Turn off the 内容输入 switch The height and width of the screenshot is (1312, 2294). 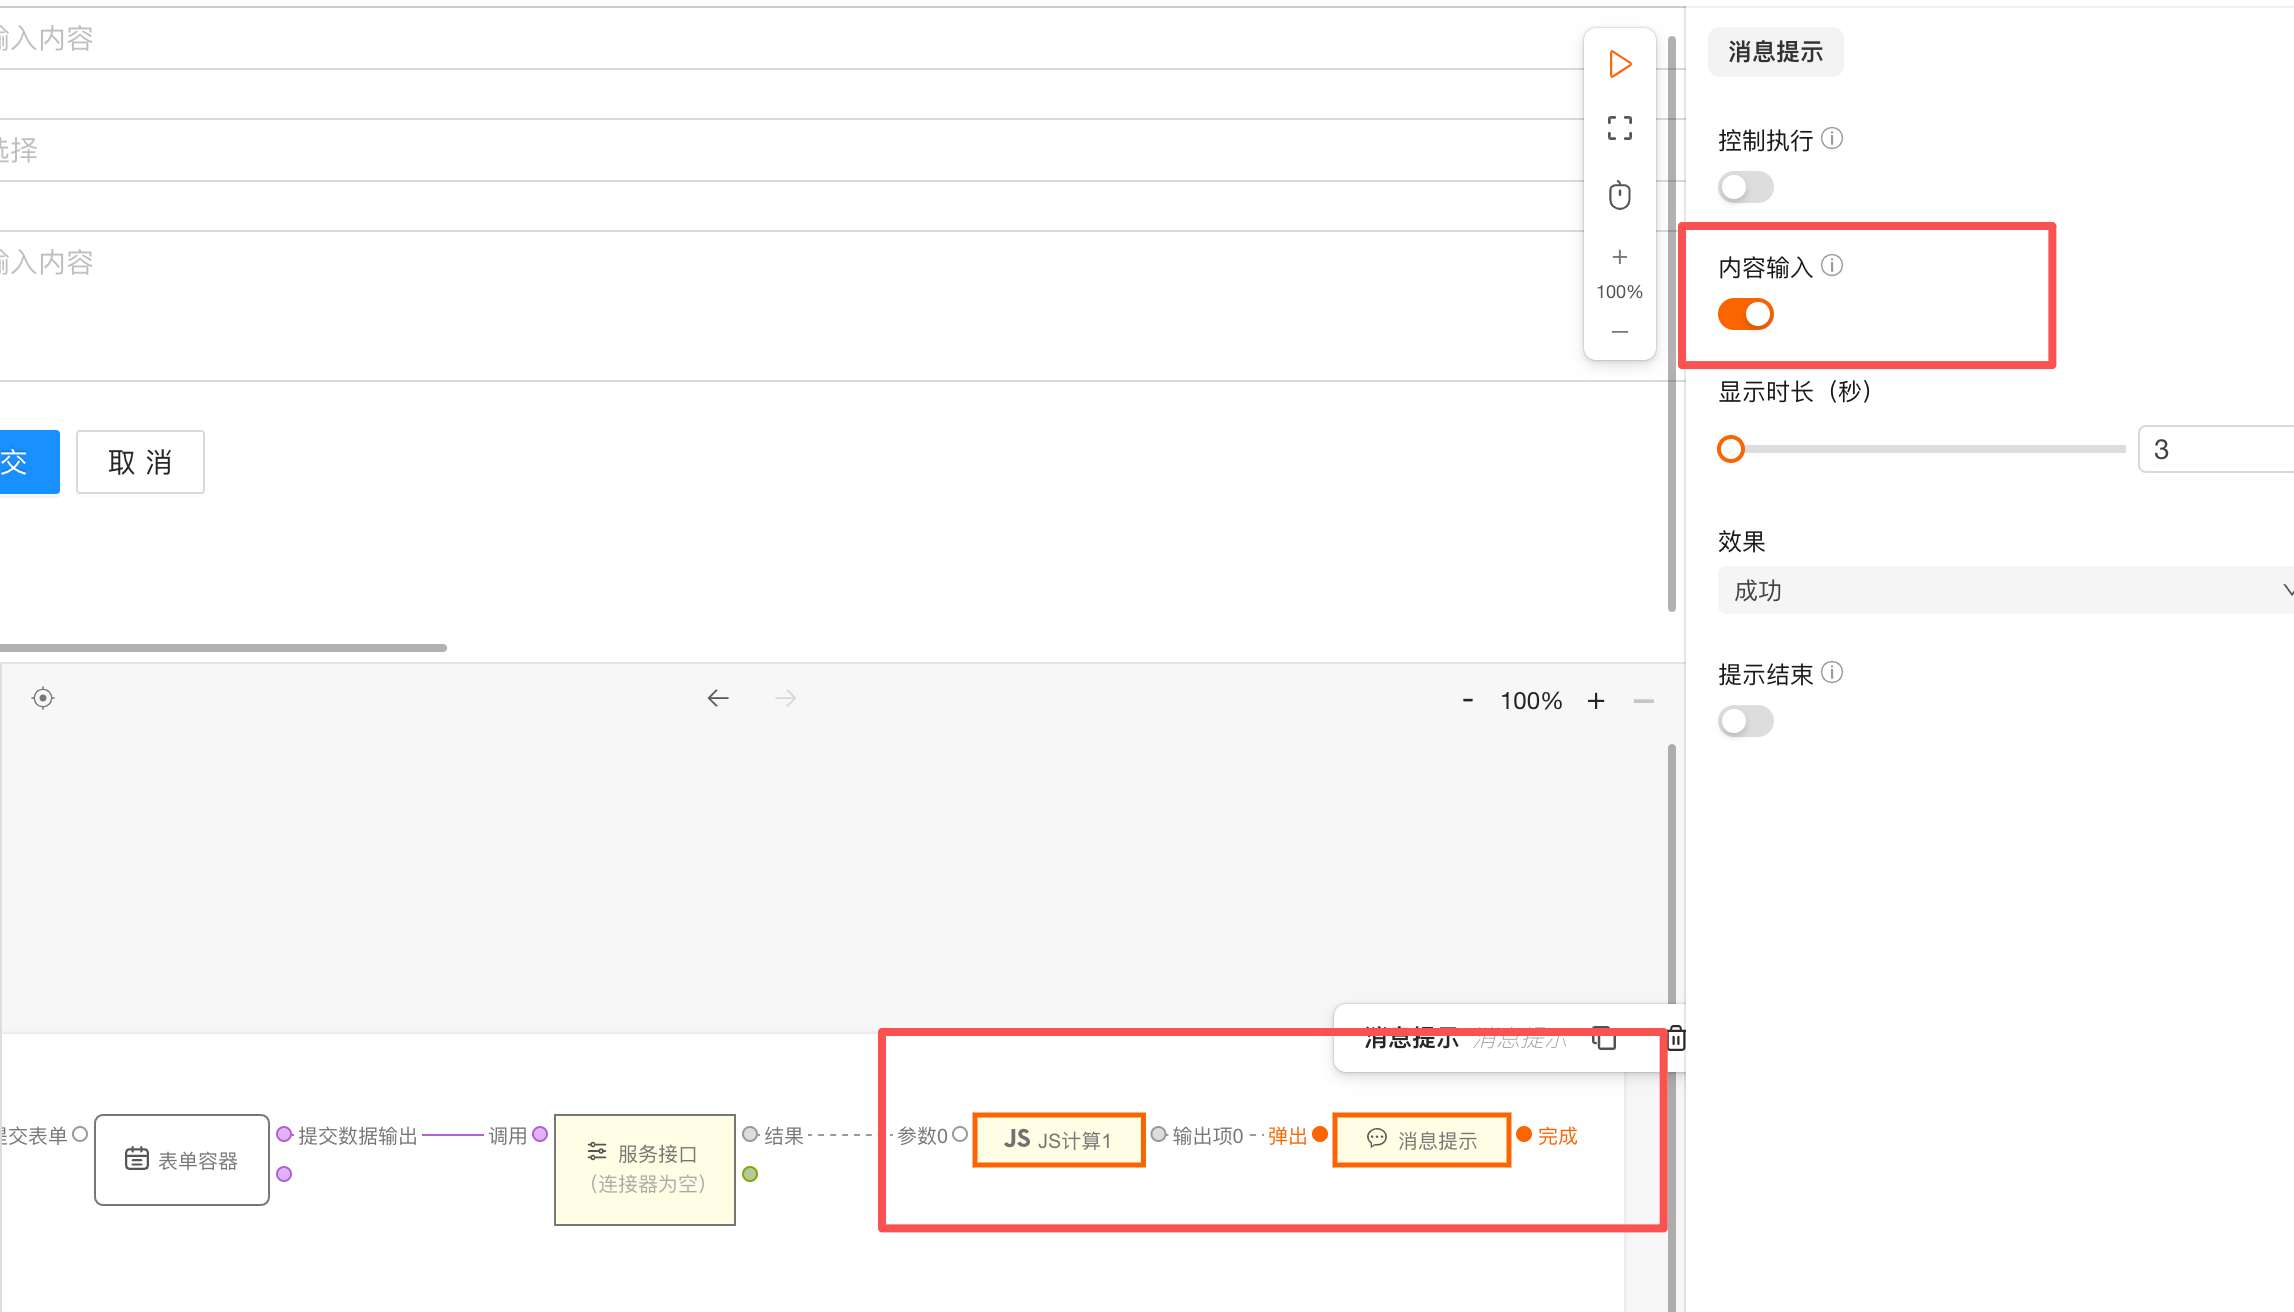coord(1745,314)
